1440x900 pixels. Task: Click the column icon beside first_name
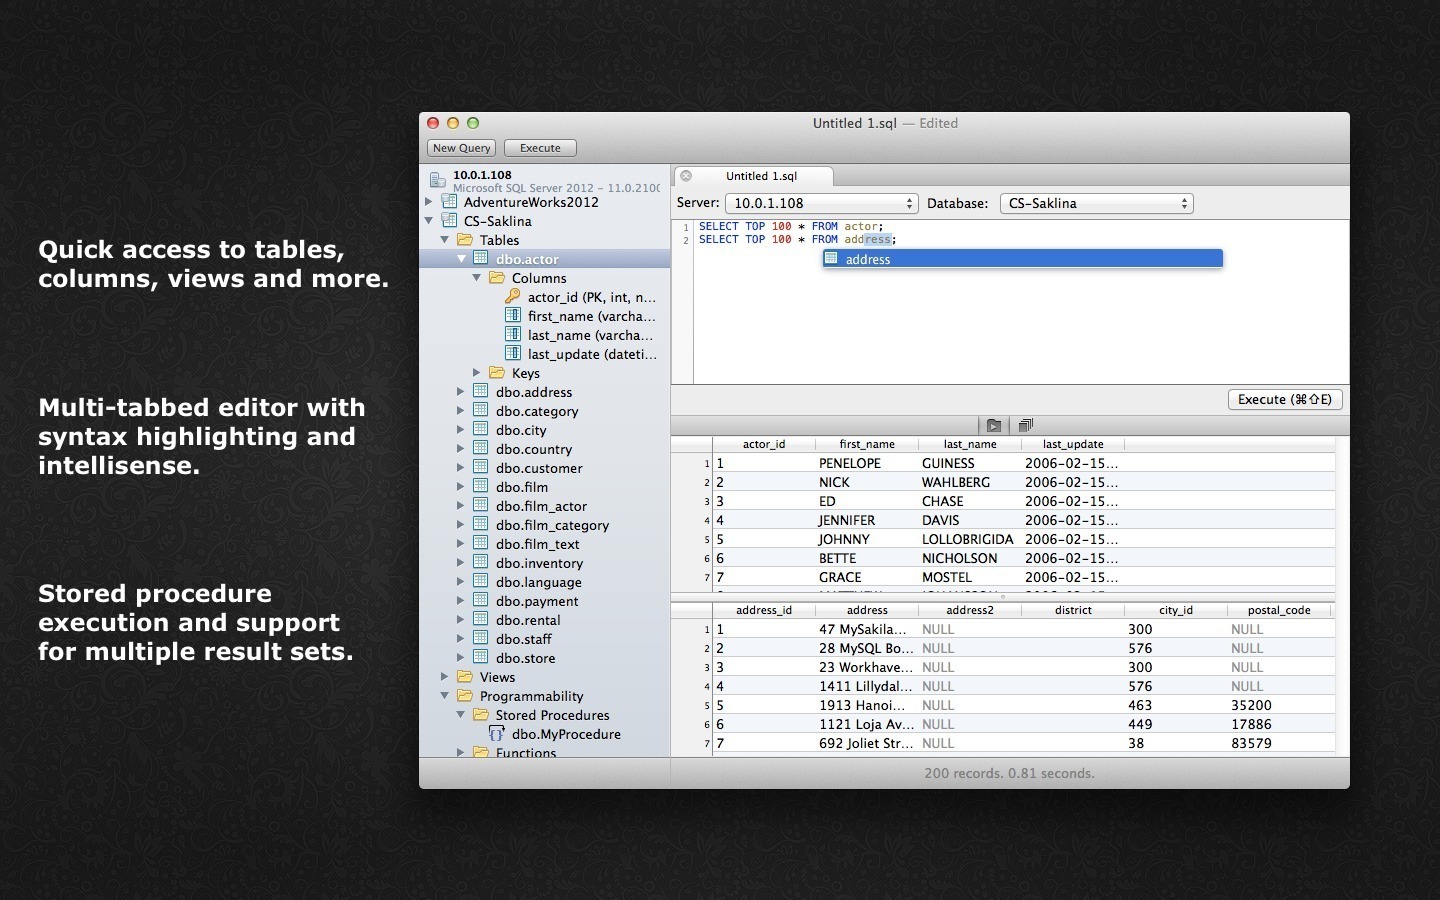[513, 315]
